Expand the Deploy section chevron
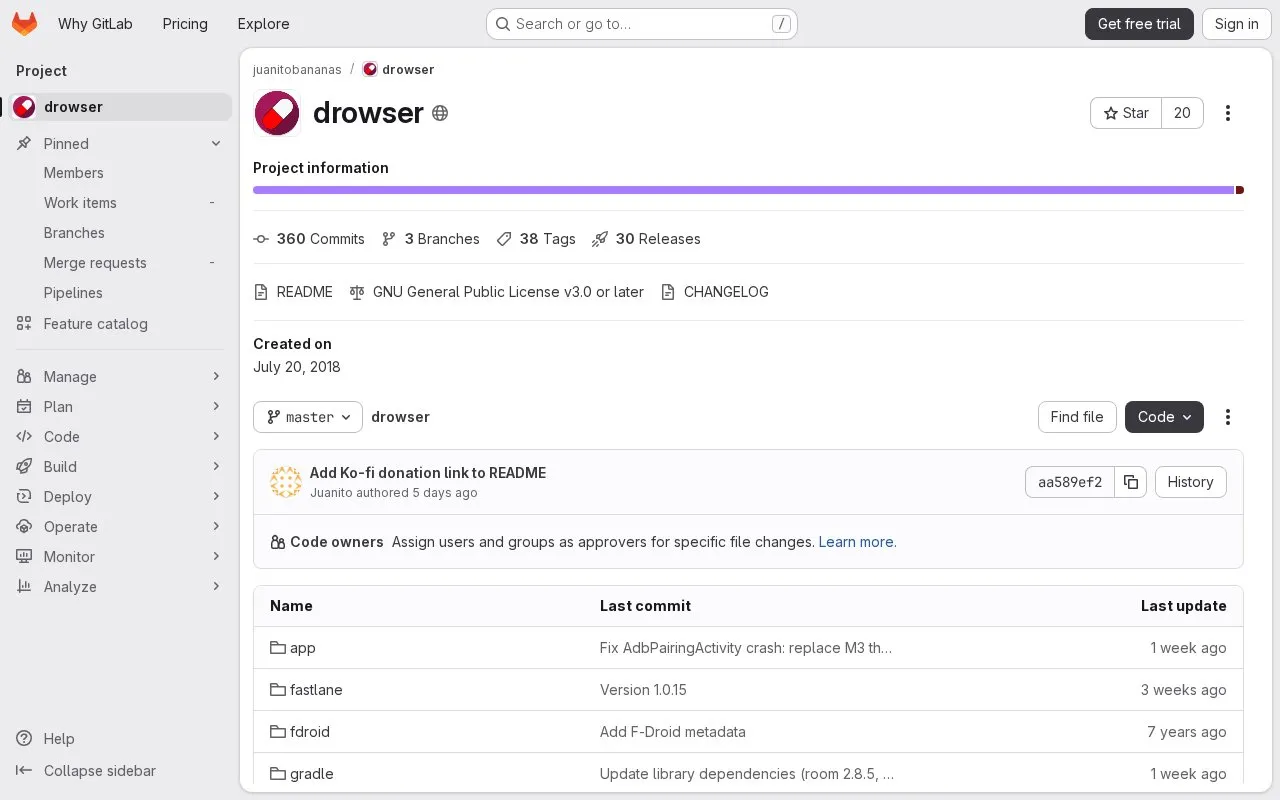The image size is (1280, 800). (216, 497)
